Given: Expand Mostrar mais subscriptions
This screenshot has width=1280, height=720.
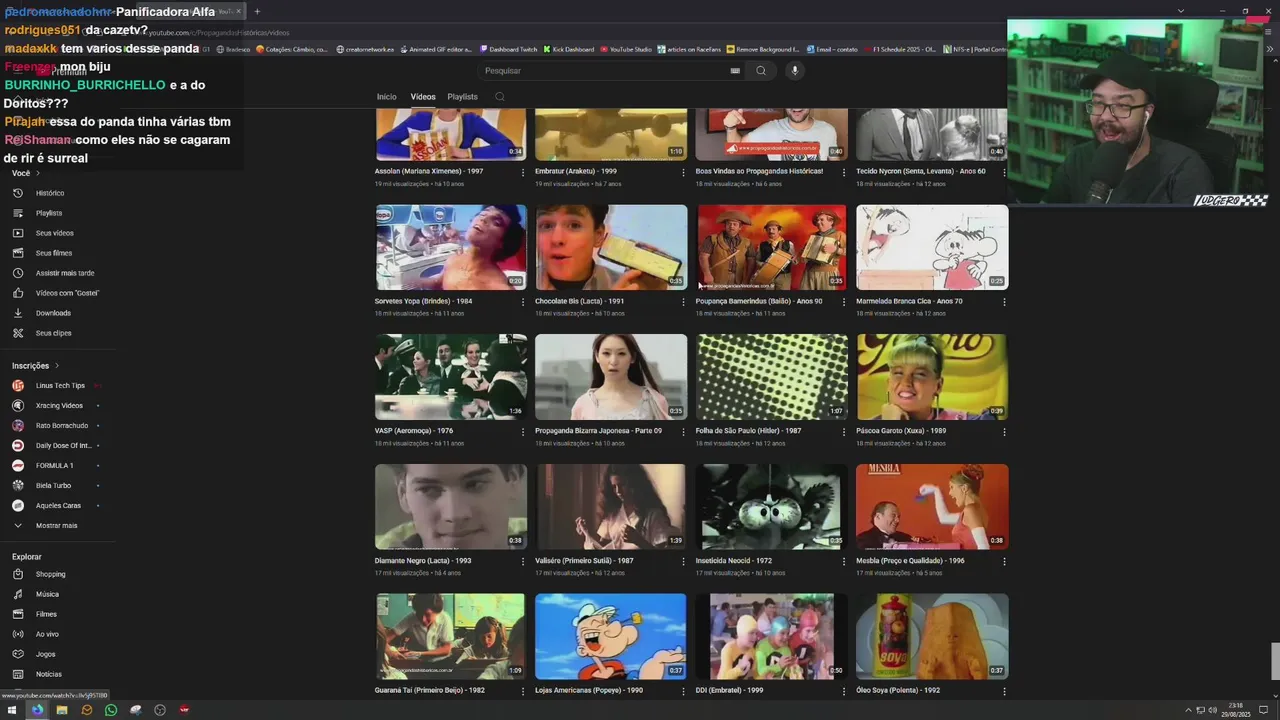Looking at the screenshot, I should pyautogui.click(x=56, y=525).
